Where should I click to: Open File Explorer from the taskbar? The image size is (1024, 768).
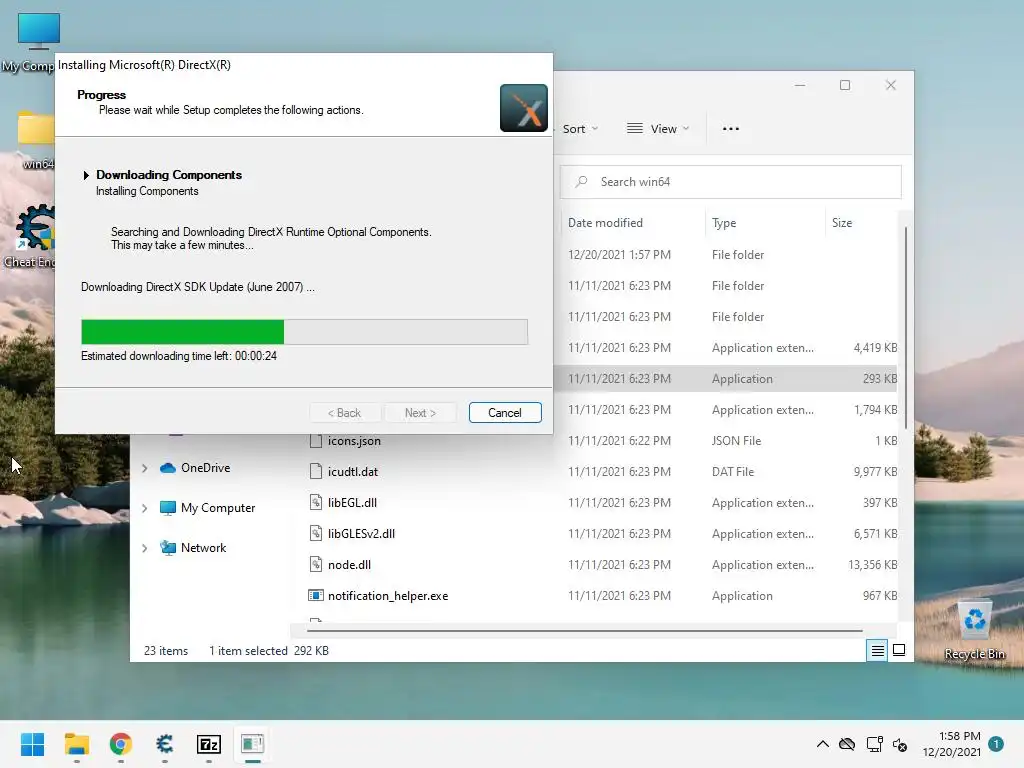coord(76,744)
